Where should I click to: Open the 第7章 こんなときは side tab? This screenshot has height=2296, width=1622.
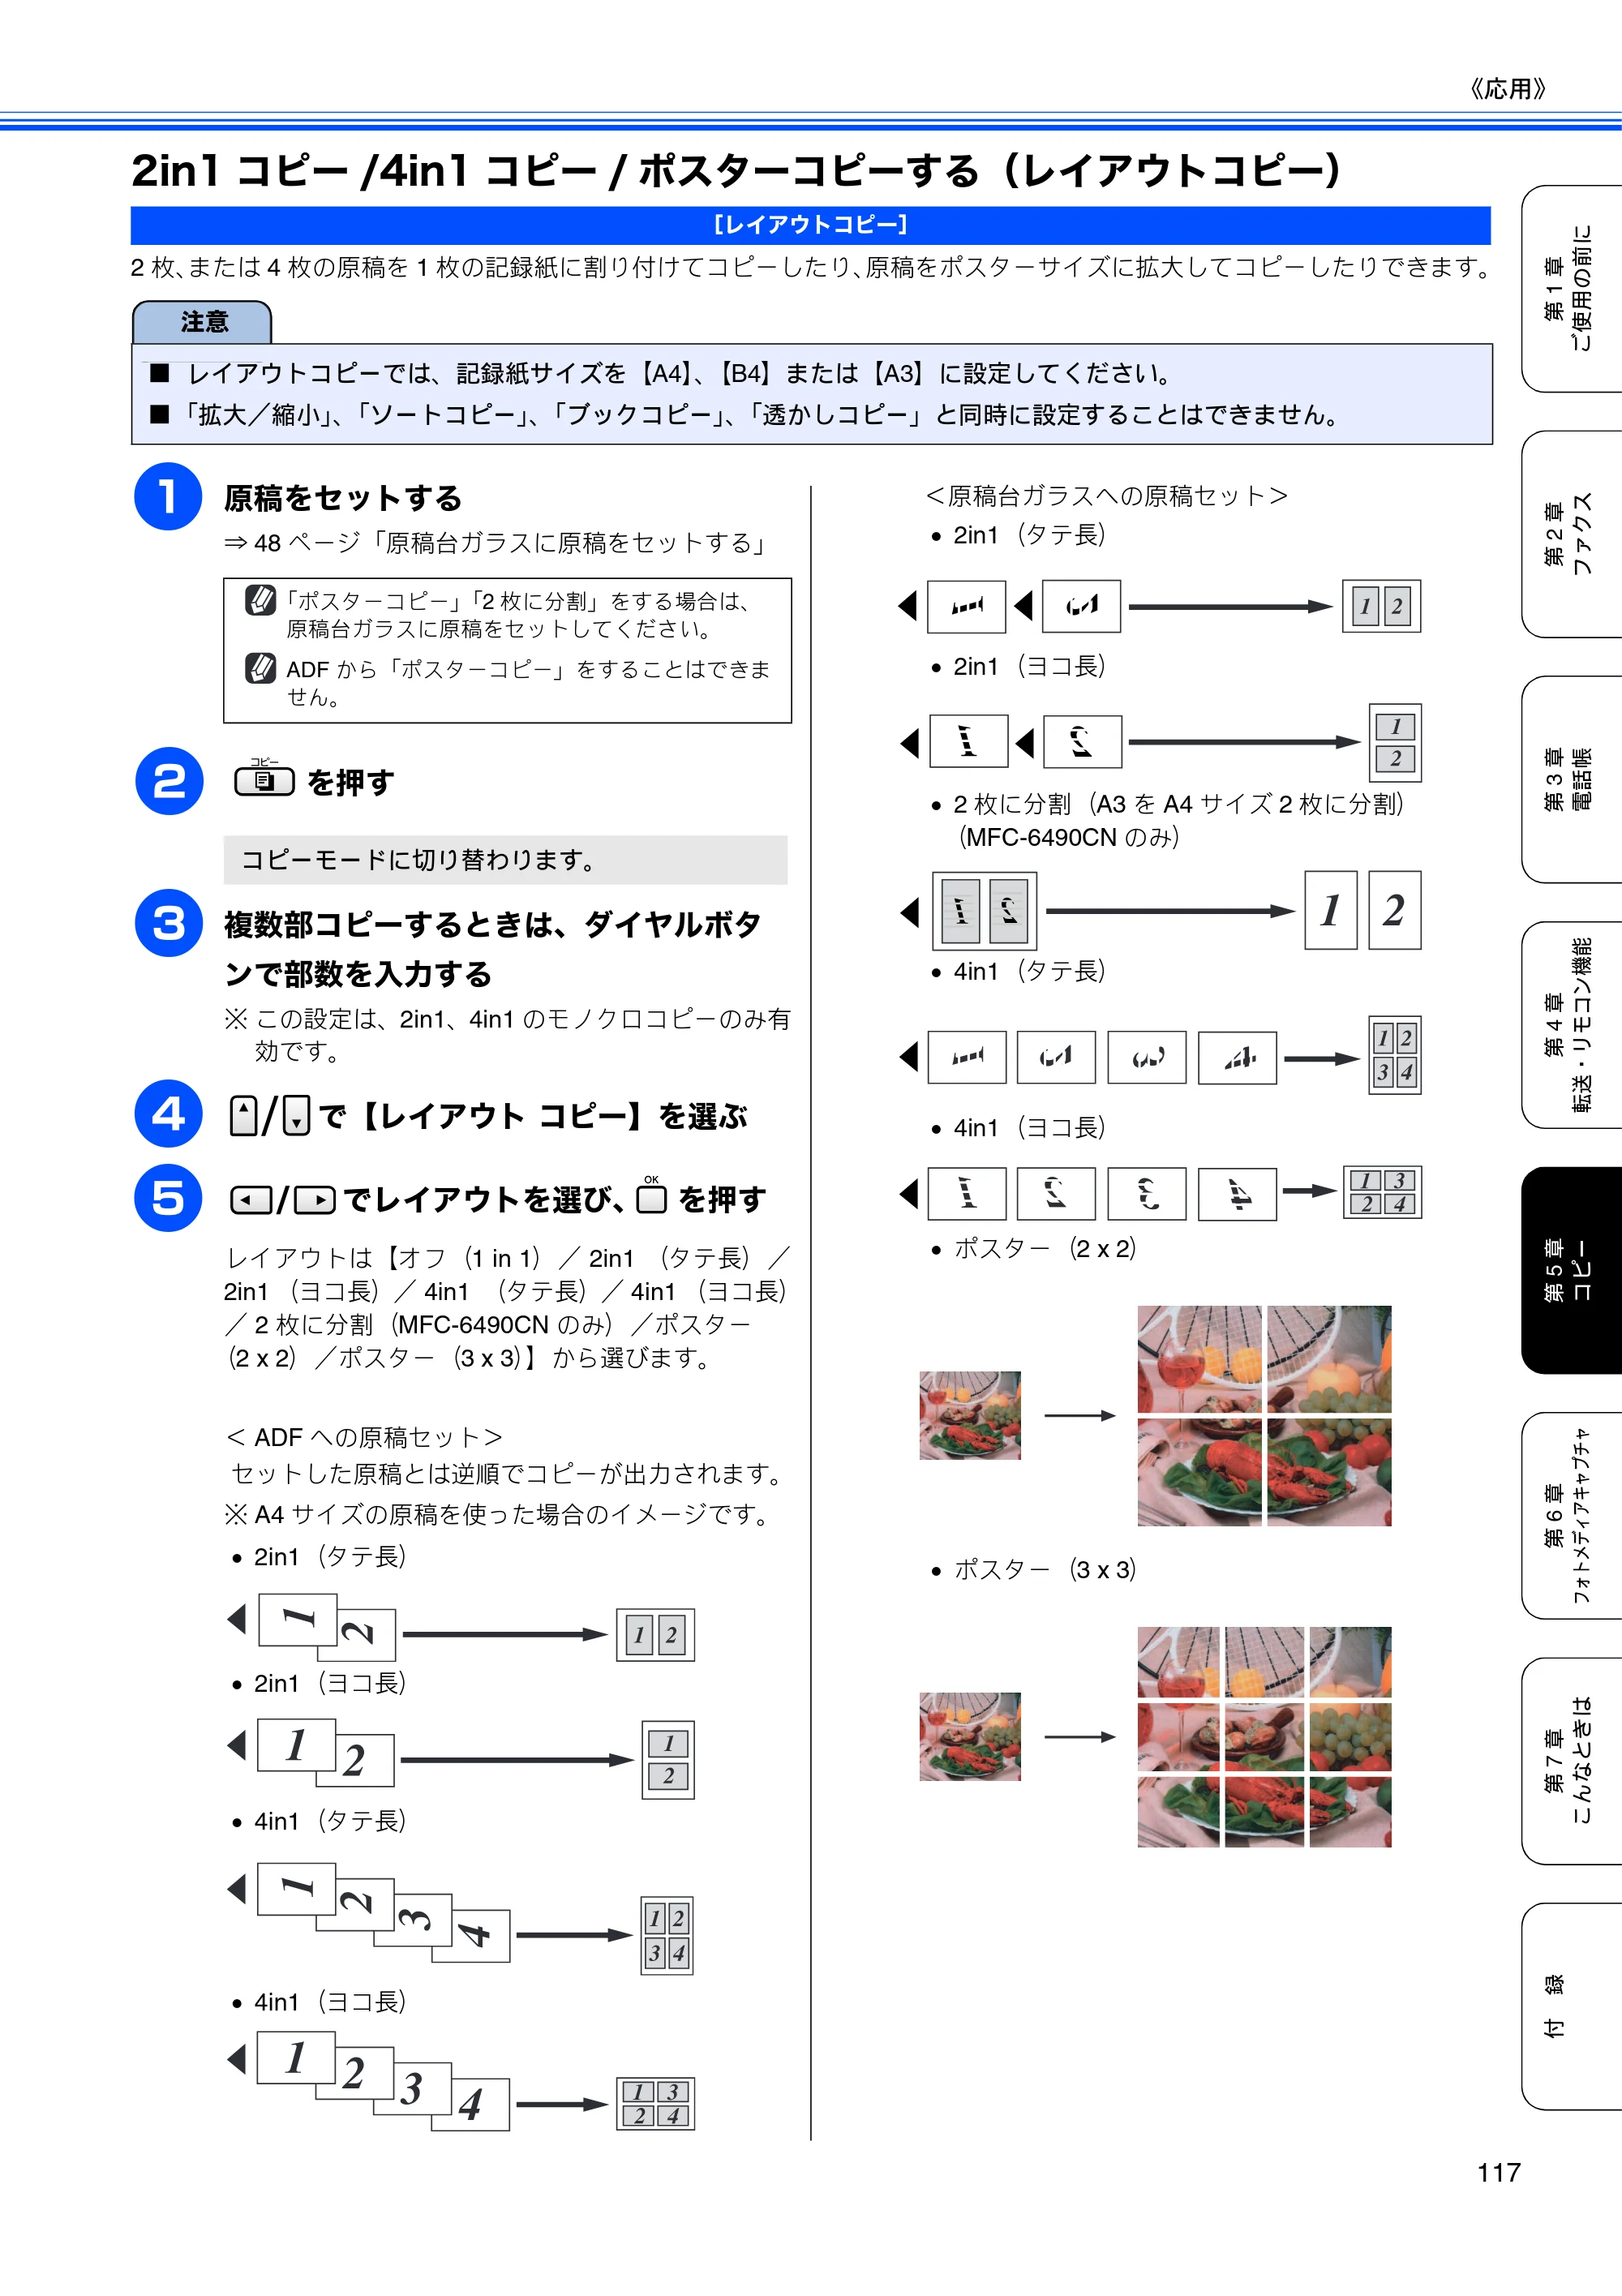1571,1761
